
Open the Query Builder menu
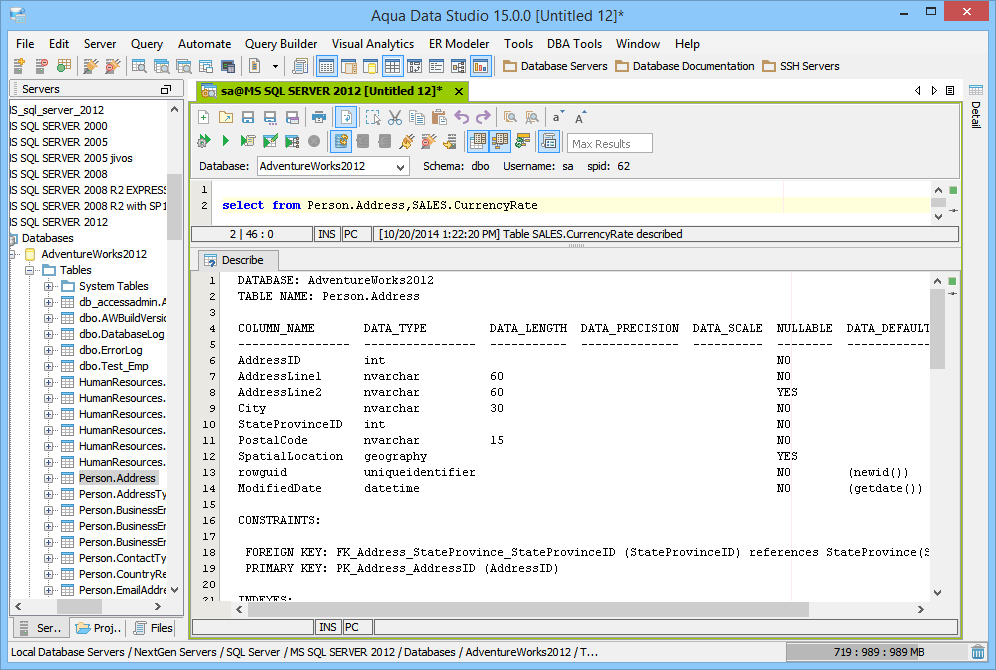[x=281, y=44]
